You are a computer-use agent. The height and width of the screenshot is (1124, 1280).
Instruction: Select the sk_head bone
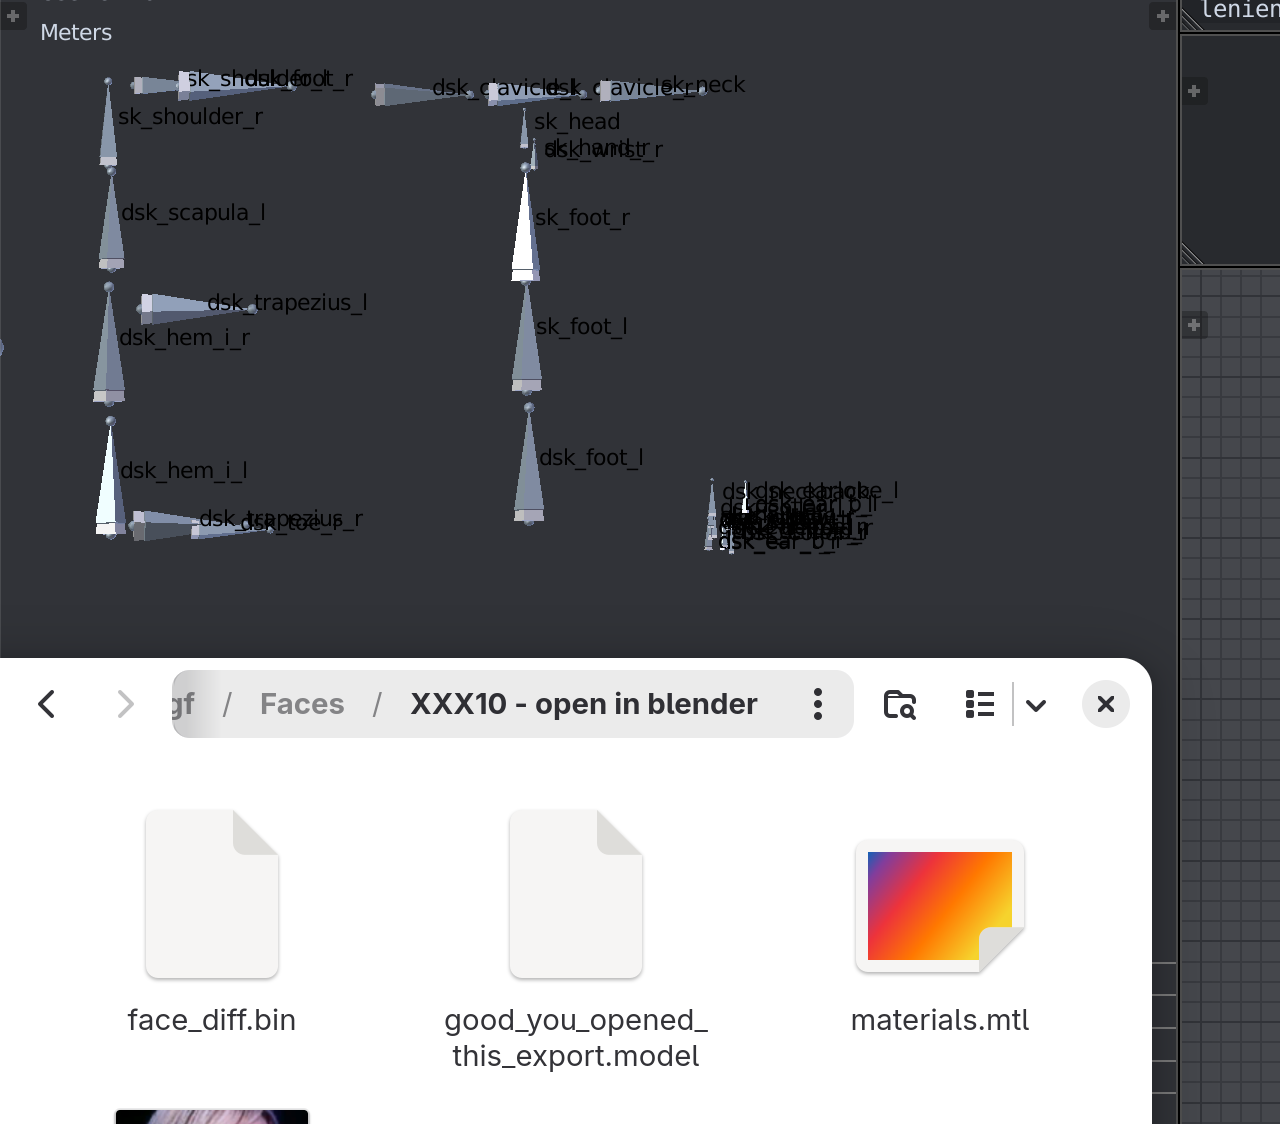pos(524,129)
